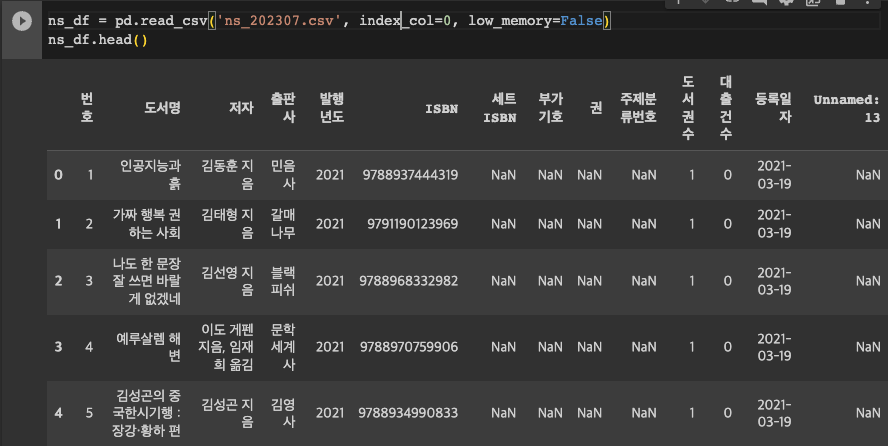The width and height of the screenshot is (888, 446).
Task: Click ISBN value 9788937444319
Action: (x=410, y=175)
